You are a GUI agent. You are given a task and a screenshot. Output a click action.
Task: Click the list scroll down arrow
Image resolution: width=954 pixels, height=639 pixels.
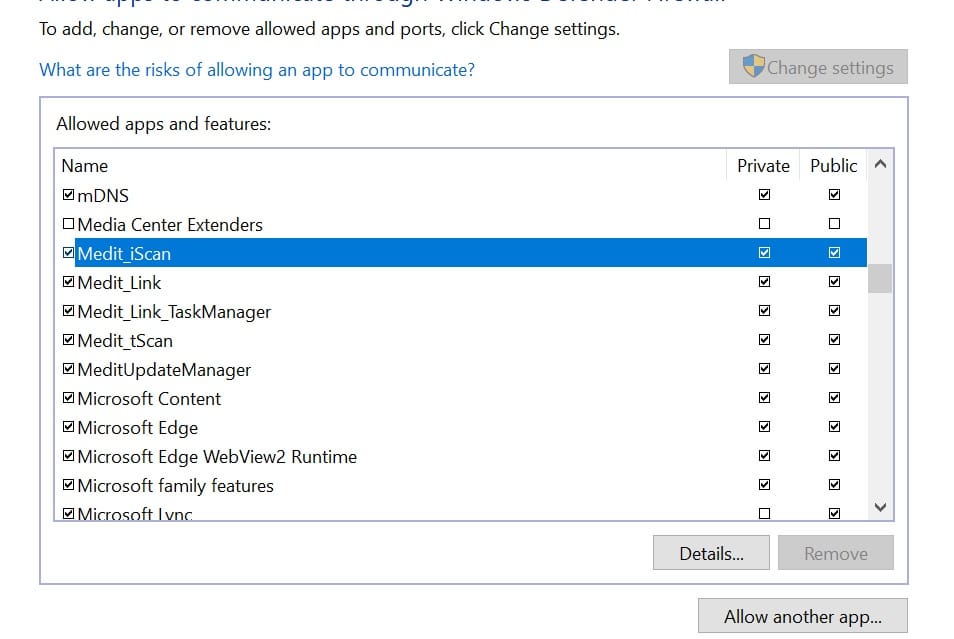point(880,507)
